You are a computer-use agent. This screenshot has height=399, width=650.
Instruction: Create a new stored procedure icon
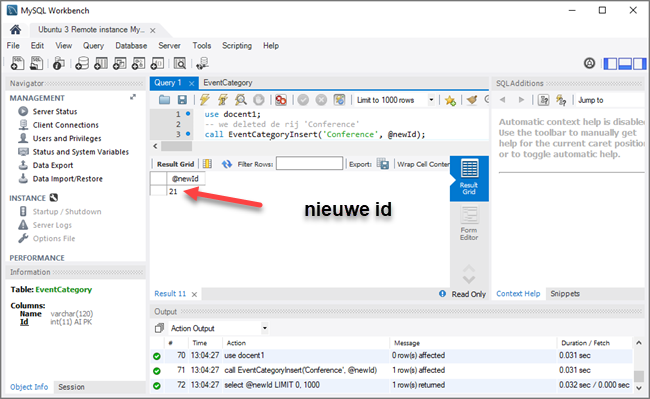[138, 63]
